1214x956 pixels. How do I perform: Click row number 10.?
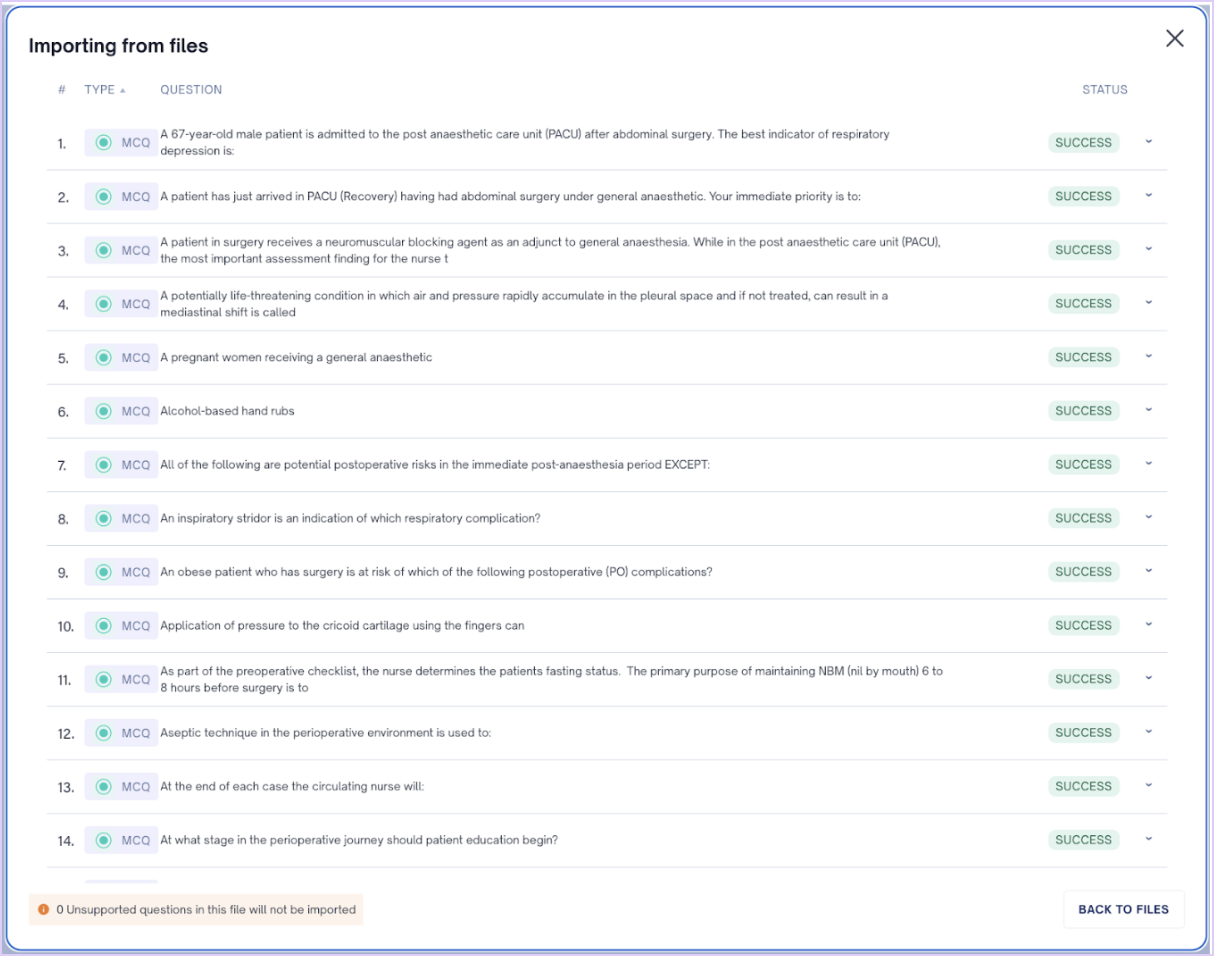(x=65, y=627)
